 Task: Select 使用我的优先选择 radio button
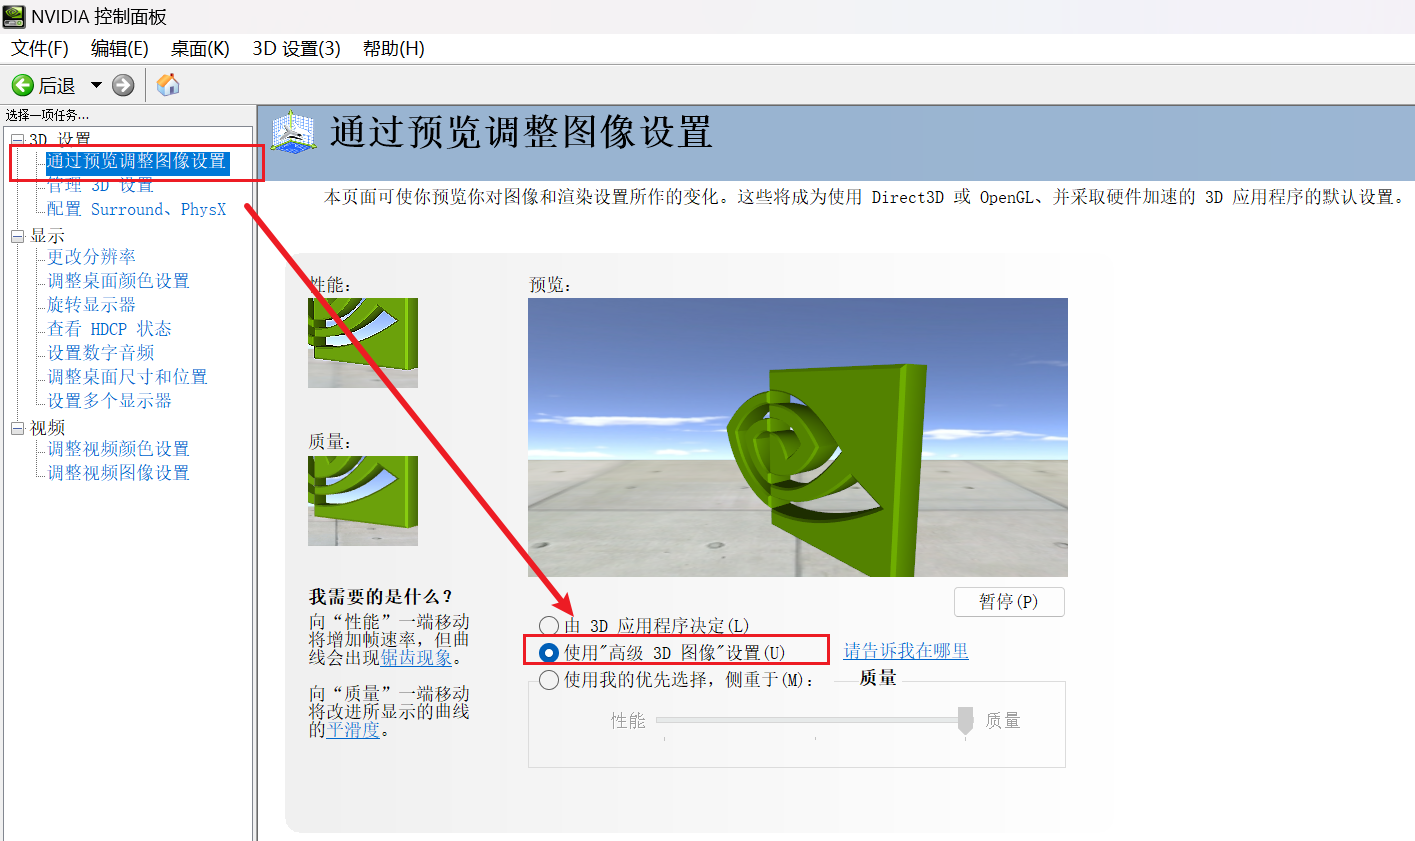(549, 680)
